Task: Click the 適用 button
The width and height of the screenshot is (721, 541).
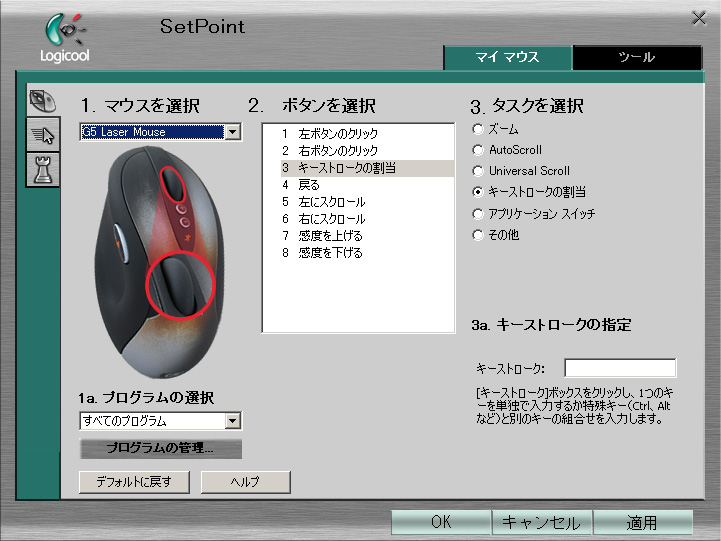Action: 642,522
